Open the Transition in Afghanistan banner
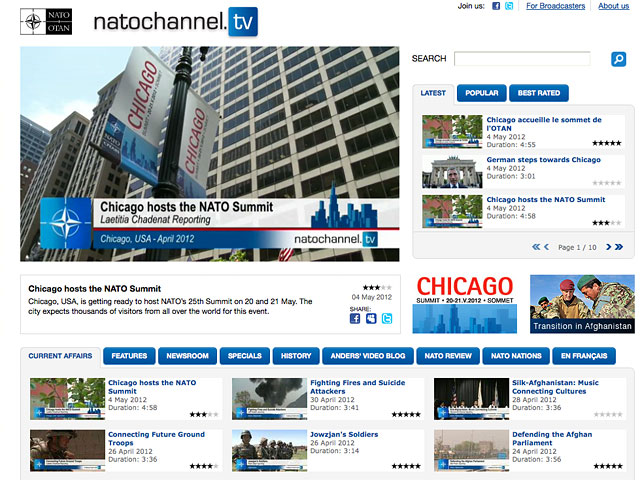The width and height of the screenshot is (640, 480). click(582, 304)
